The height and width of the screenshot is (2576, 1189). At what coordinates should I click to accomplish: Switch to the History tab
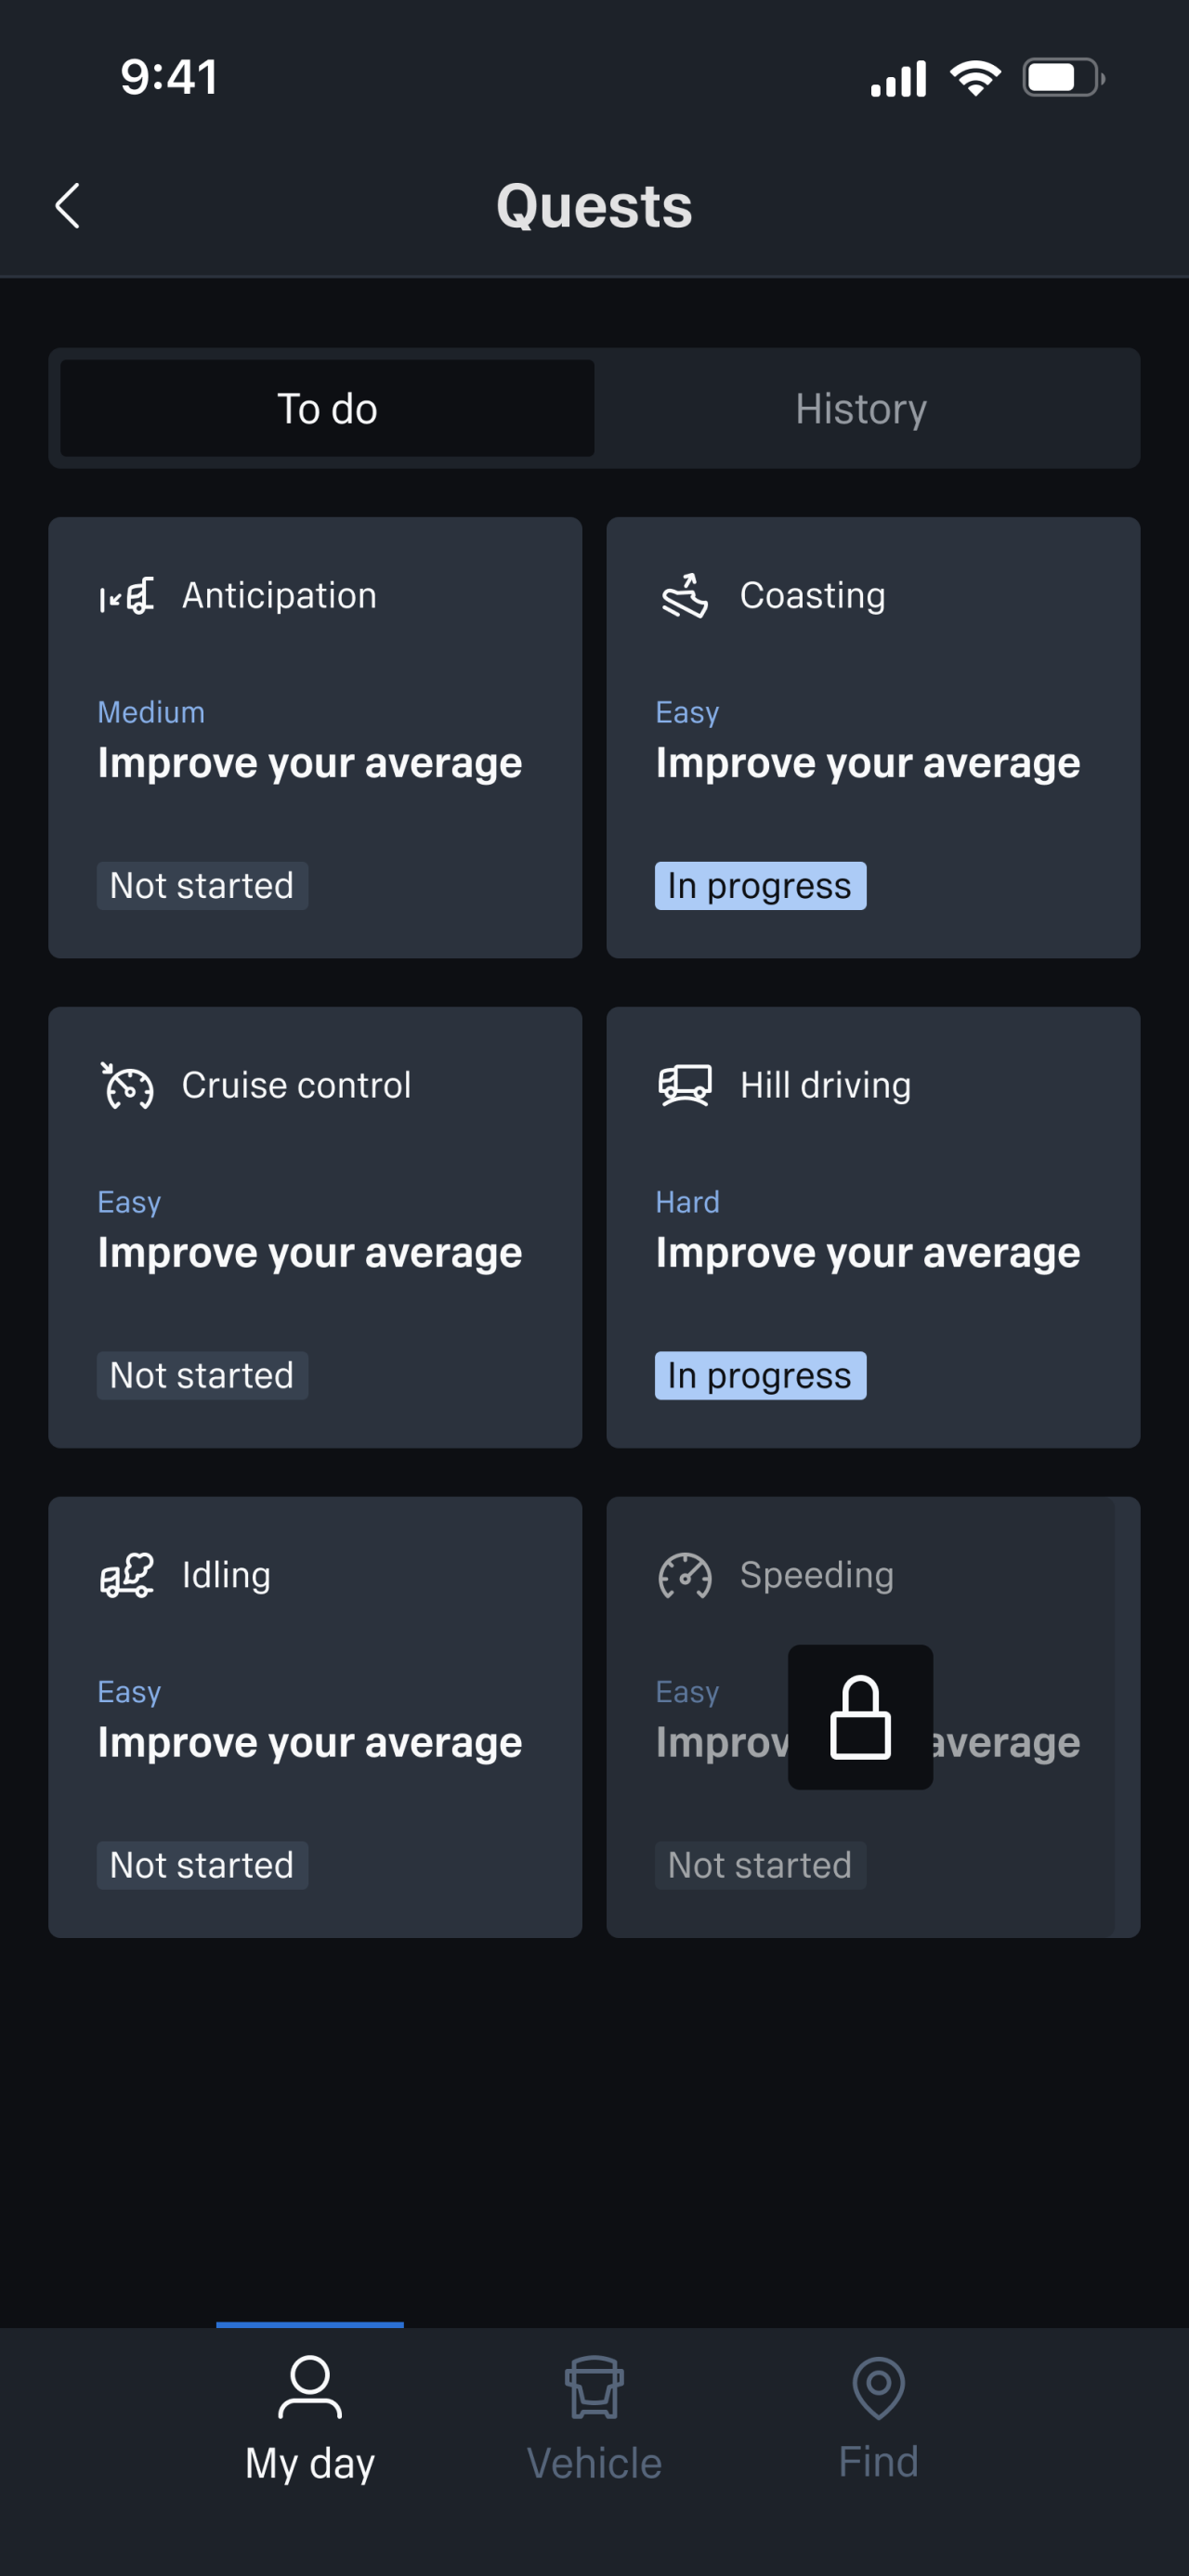pos(861,409)
